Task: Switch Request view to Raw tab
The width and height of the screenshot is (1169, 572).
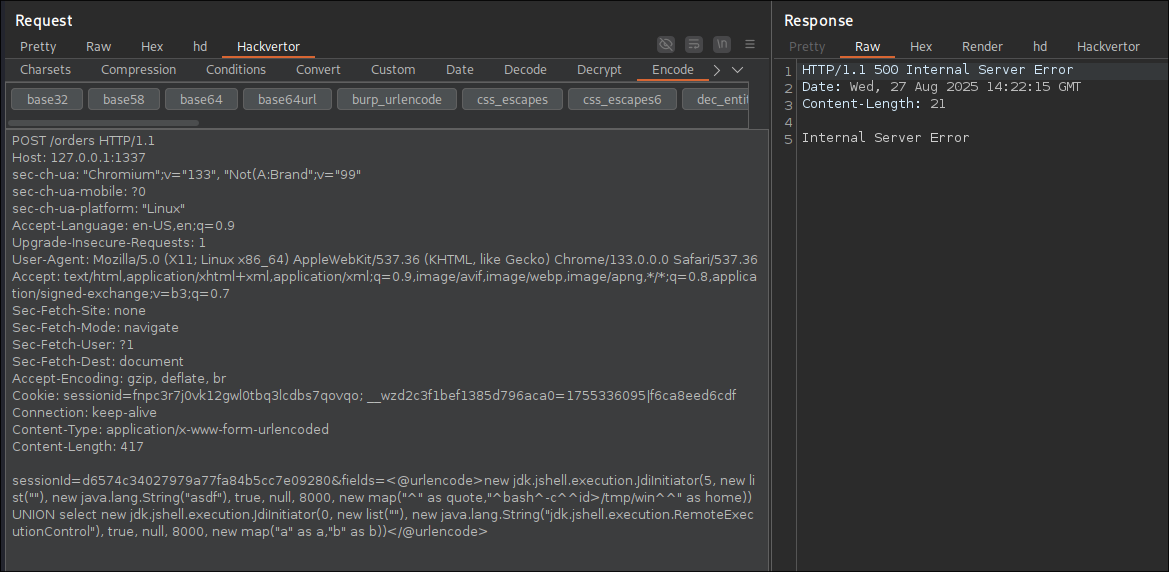Action: click(x=98, y=46)
